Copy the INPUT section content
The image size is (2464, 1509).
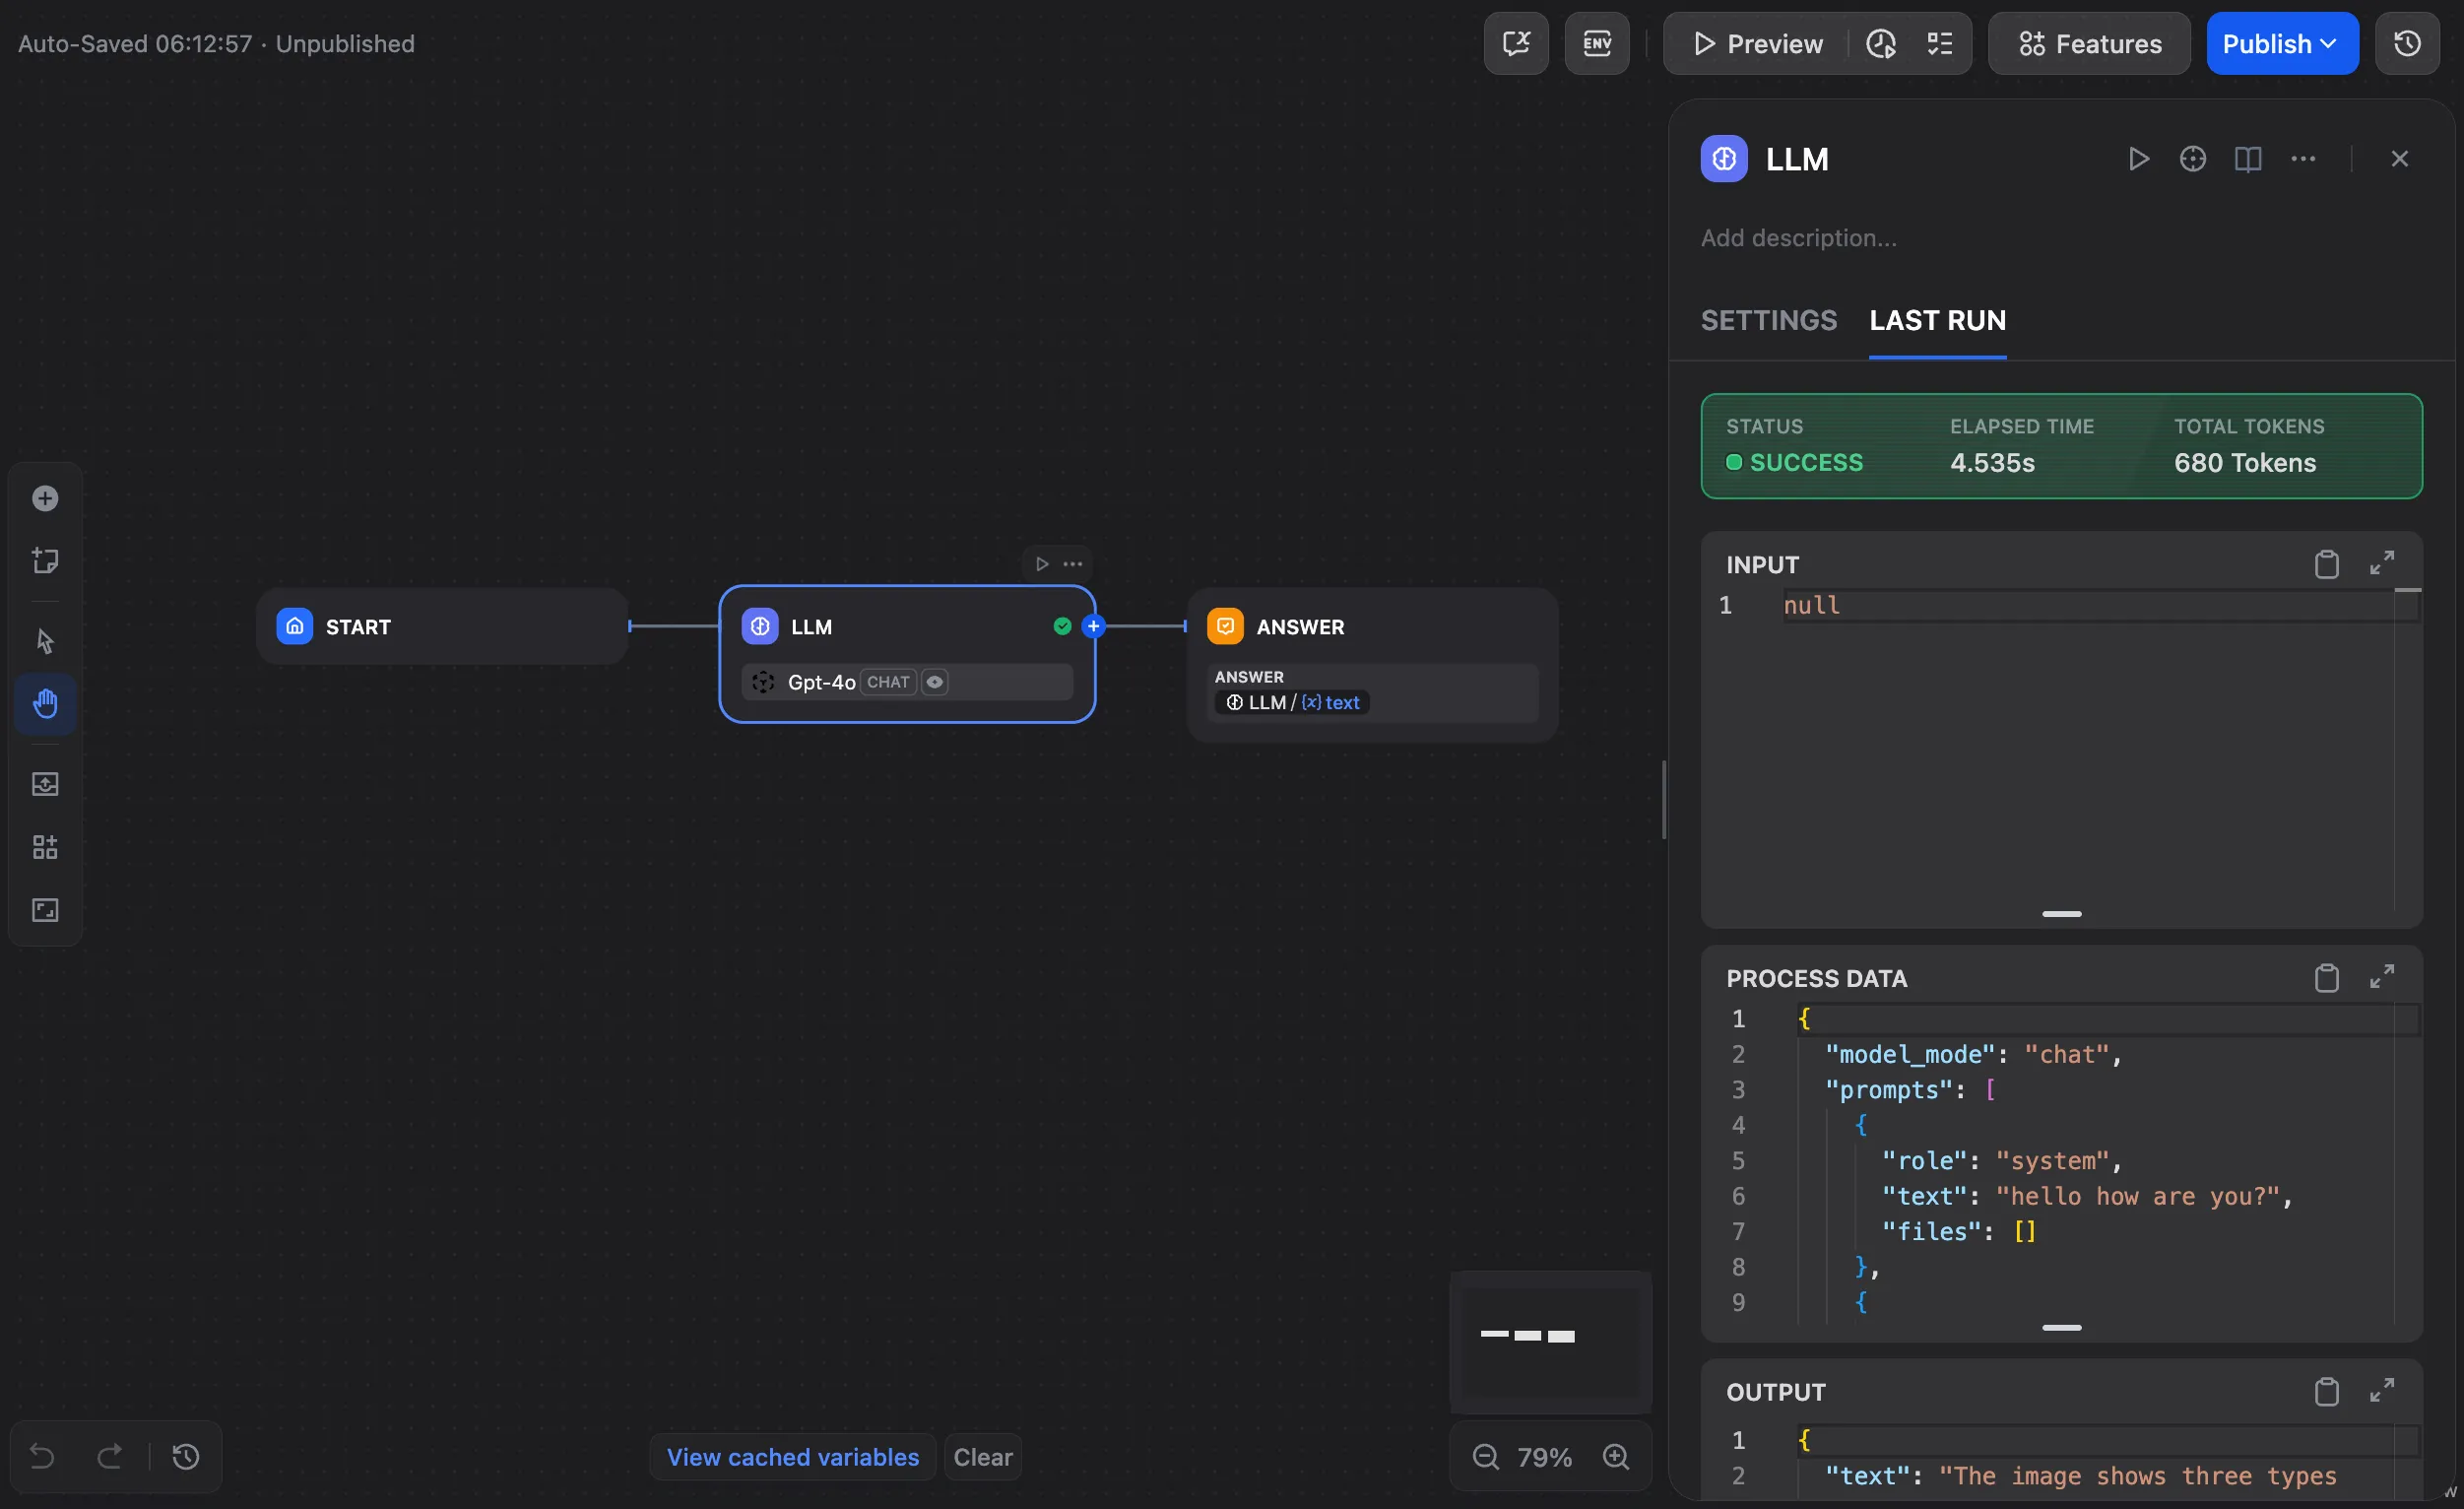click(x=2326, y=565)
